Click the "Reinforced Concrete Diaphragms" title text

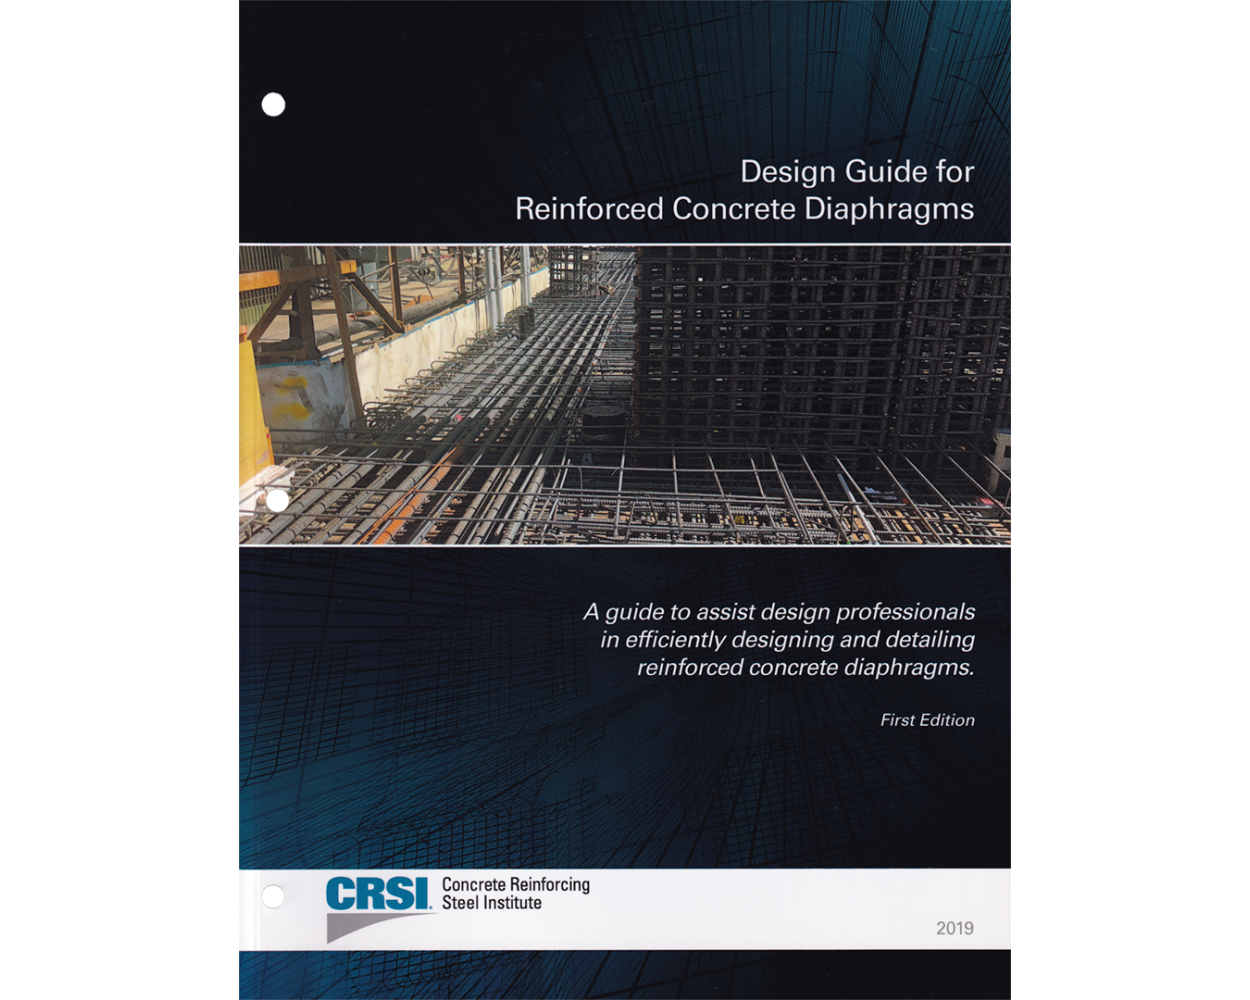coord(744,209)
